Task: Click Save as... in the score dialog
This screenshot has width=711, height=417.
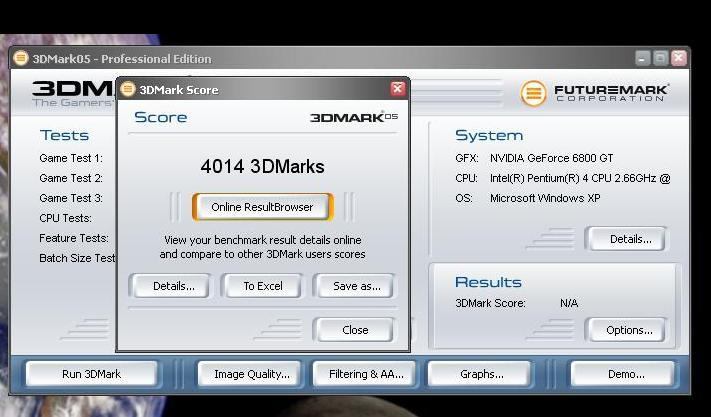Action: click(x=356, y=286)
